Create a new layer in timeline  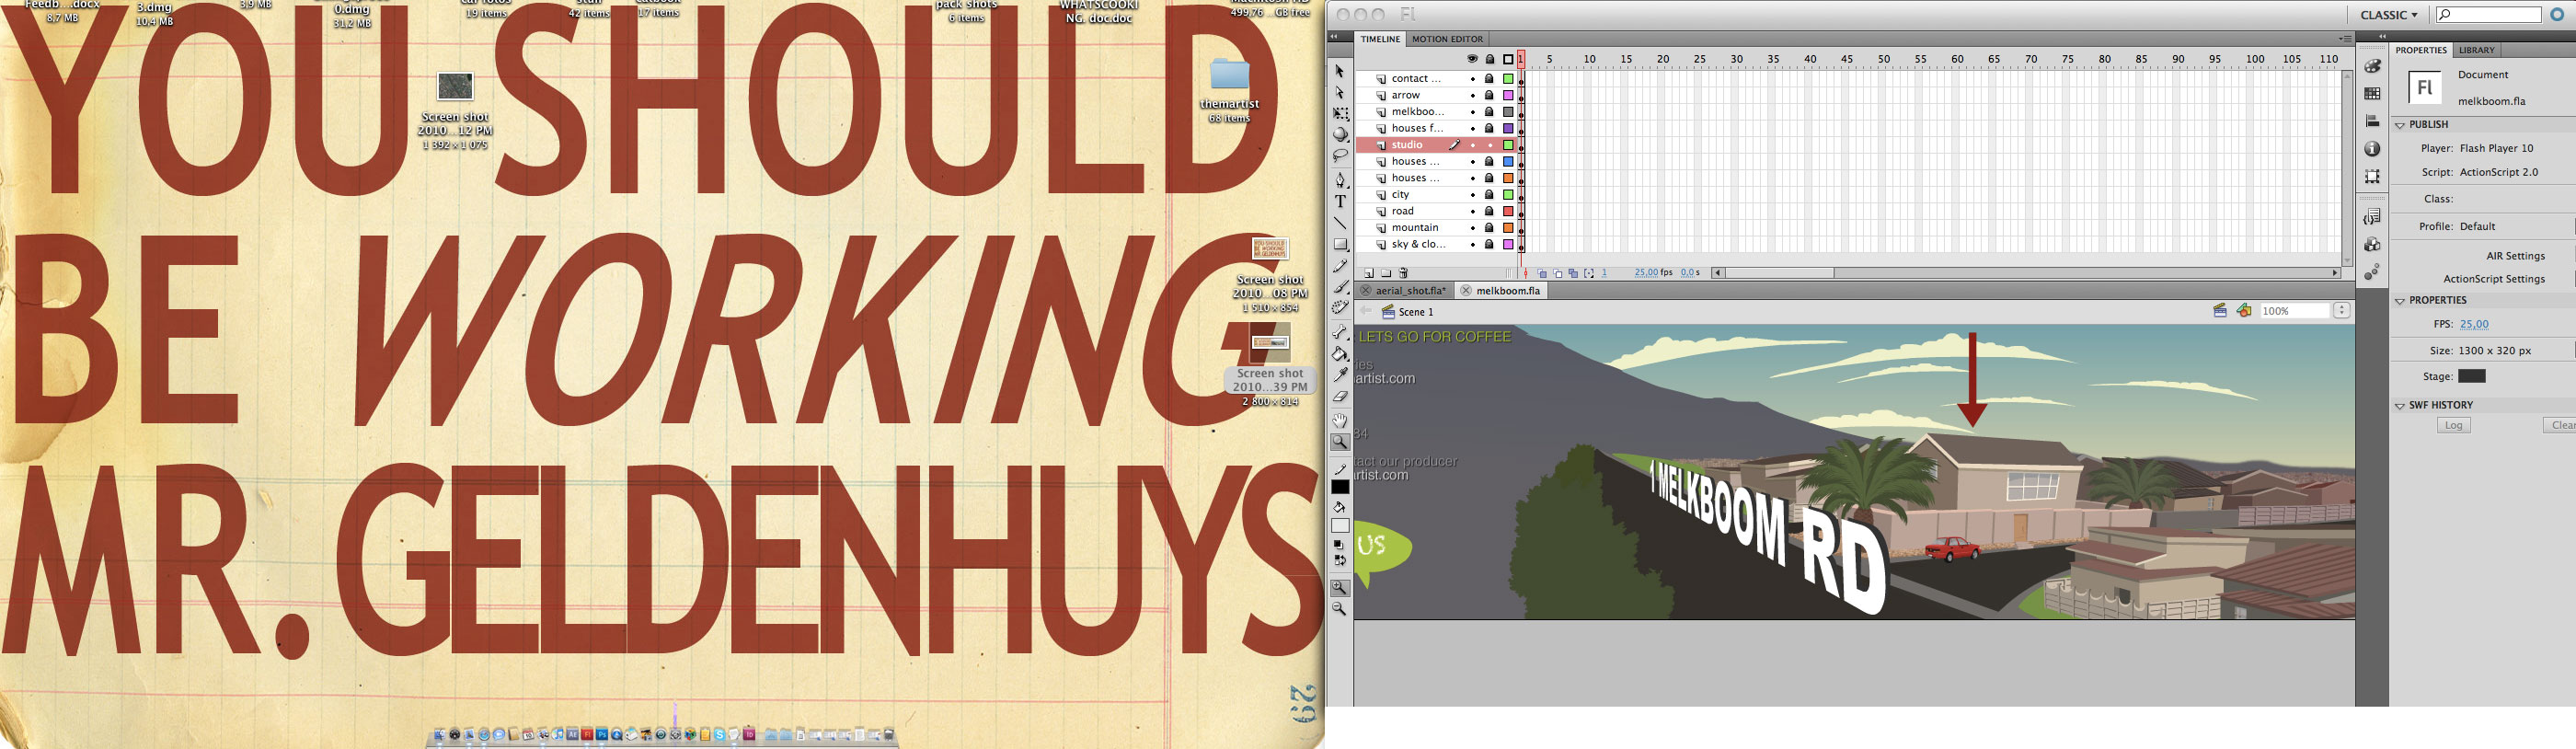tap(1369, 273)
